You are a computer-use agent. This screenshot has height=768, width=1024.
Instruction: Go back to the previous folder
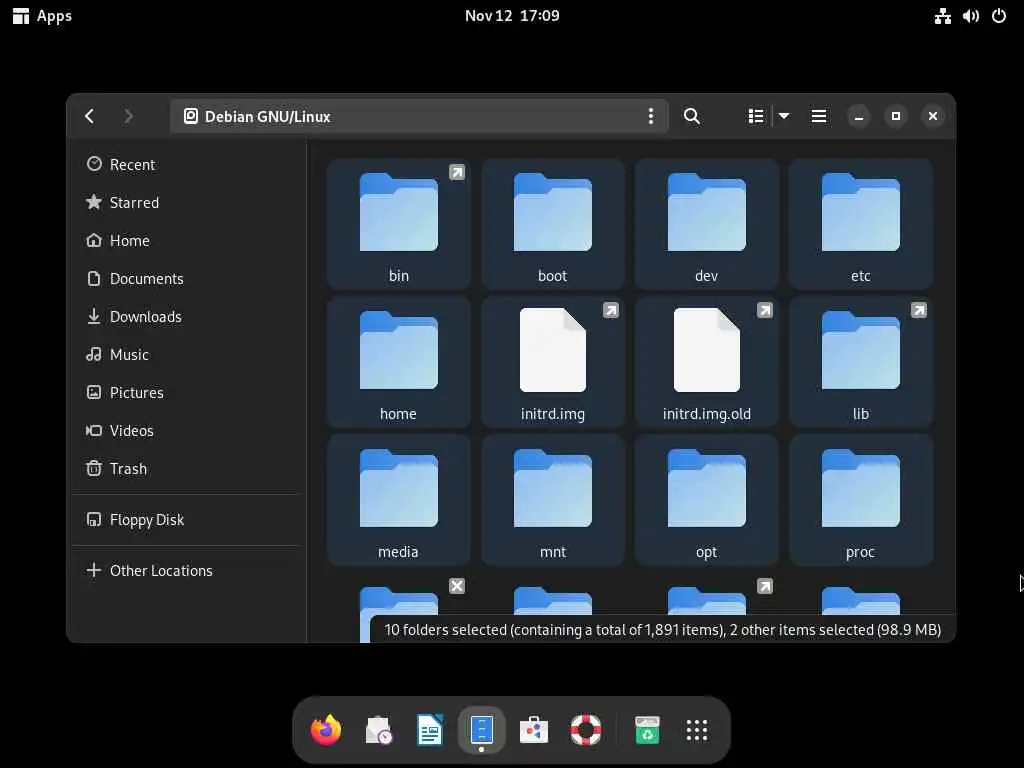[89, 116]
